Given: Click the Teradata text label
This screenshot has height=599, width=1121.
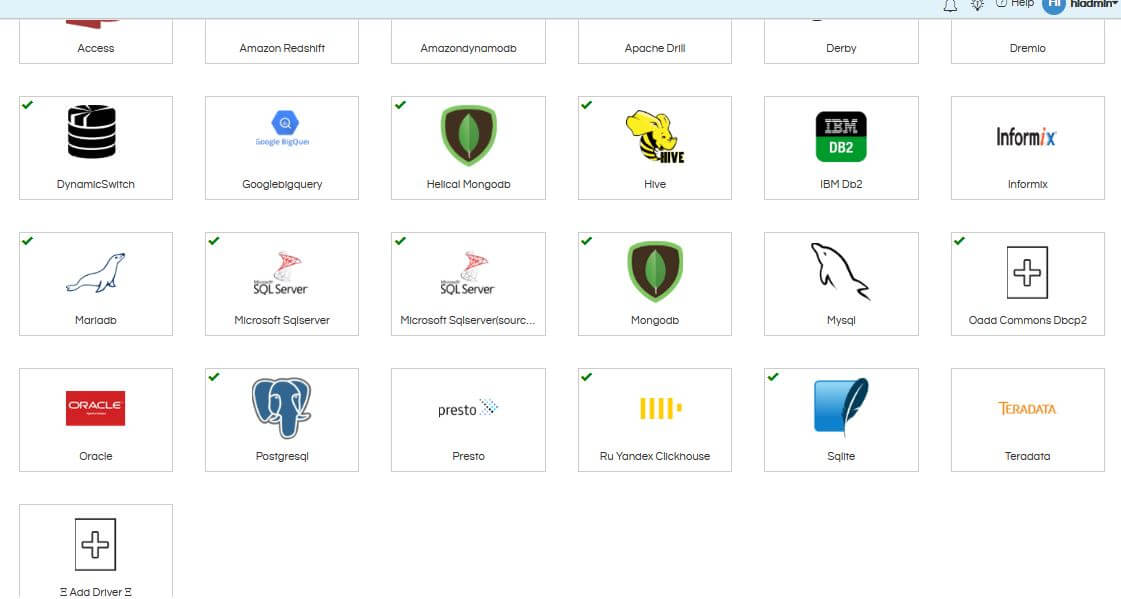Looking at the screenshot, I should click(1027, 456).
